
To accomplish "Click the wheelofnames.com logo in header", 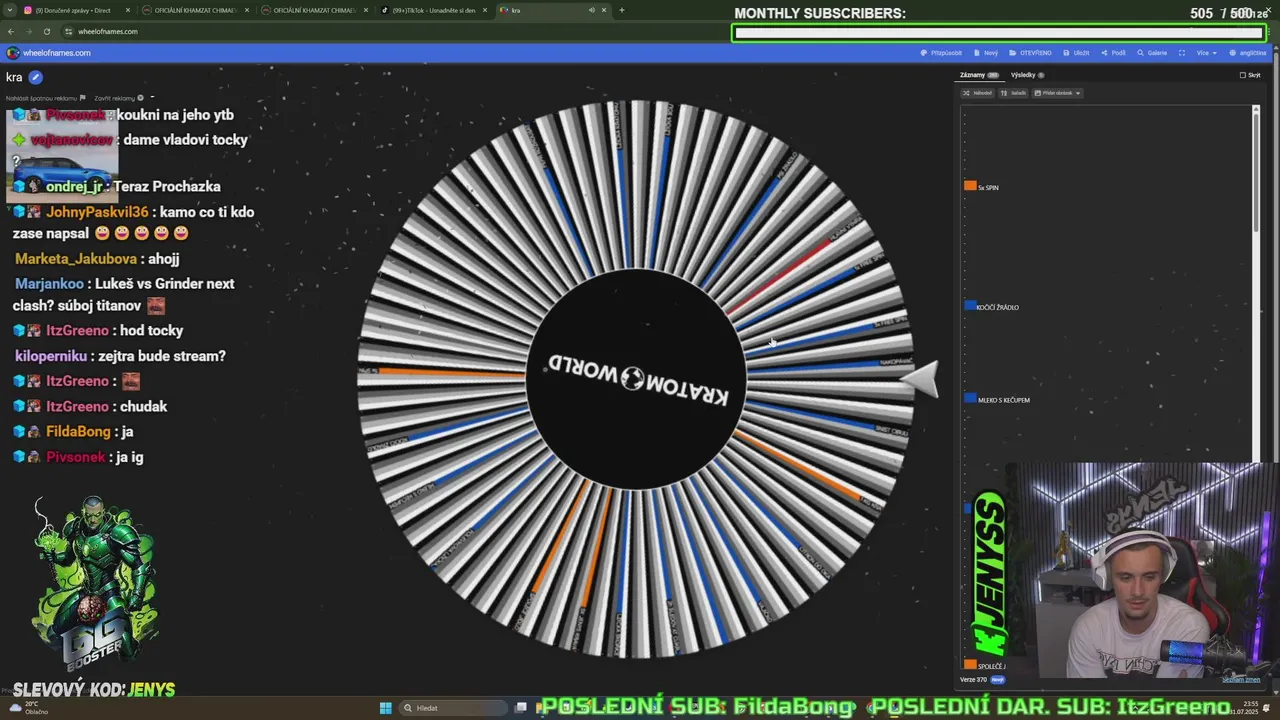I will click(x=48, y=53).
